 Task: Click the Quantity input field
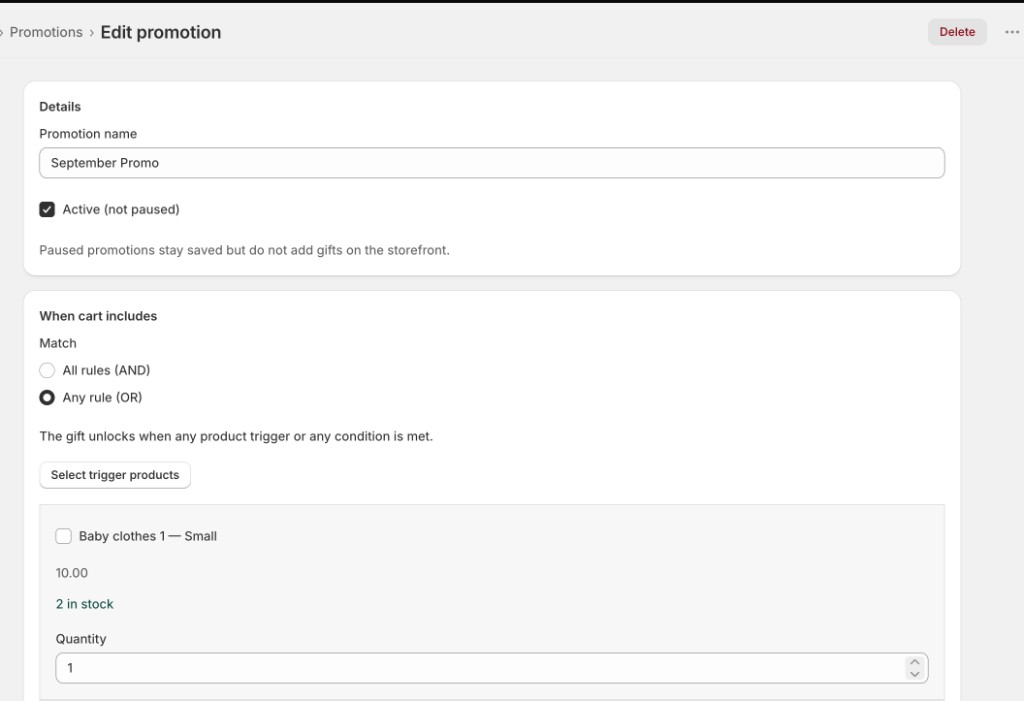(x=492, y=668)
